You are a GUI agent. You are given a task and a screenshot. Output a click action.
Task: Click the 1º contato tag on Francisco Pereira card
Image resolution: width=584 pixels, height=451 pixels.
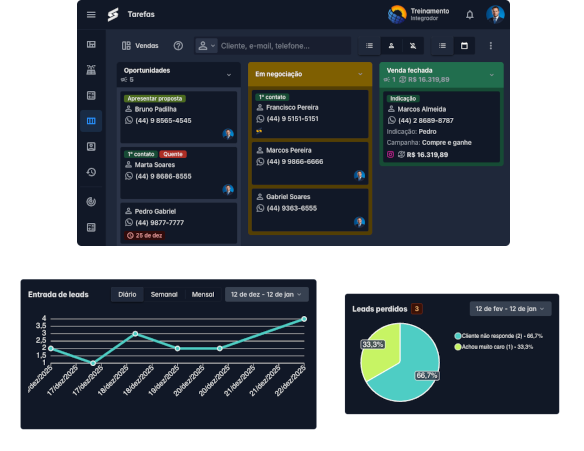point(272,97)
